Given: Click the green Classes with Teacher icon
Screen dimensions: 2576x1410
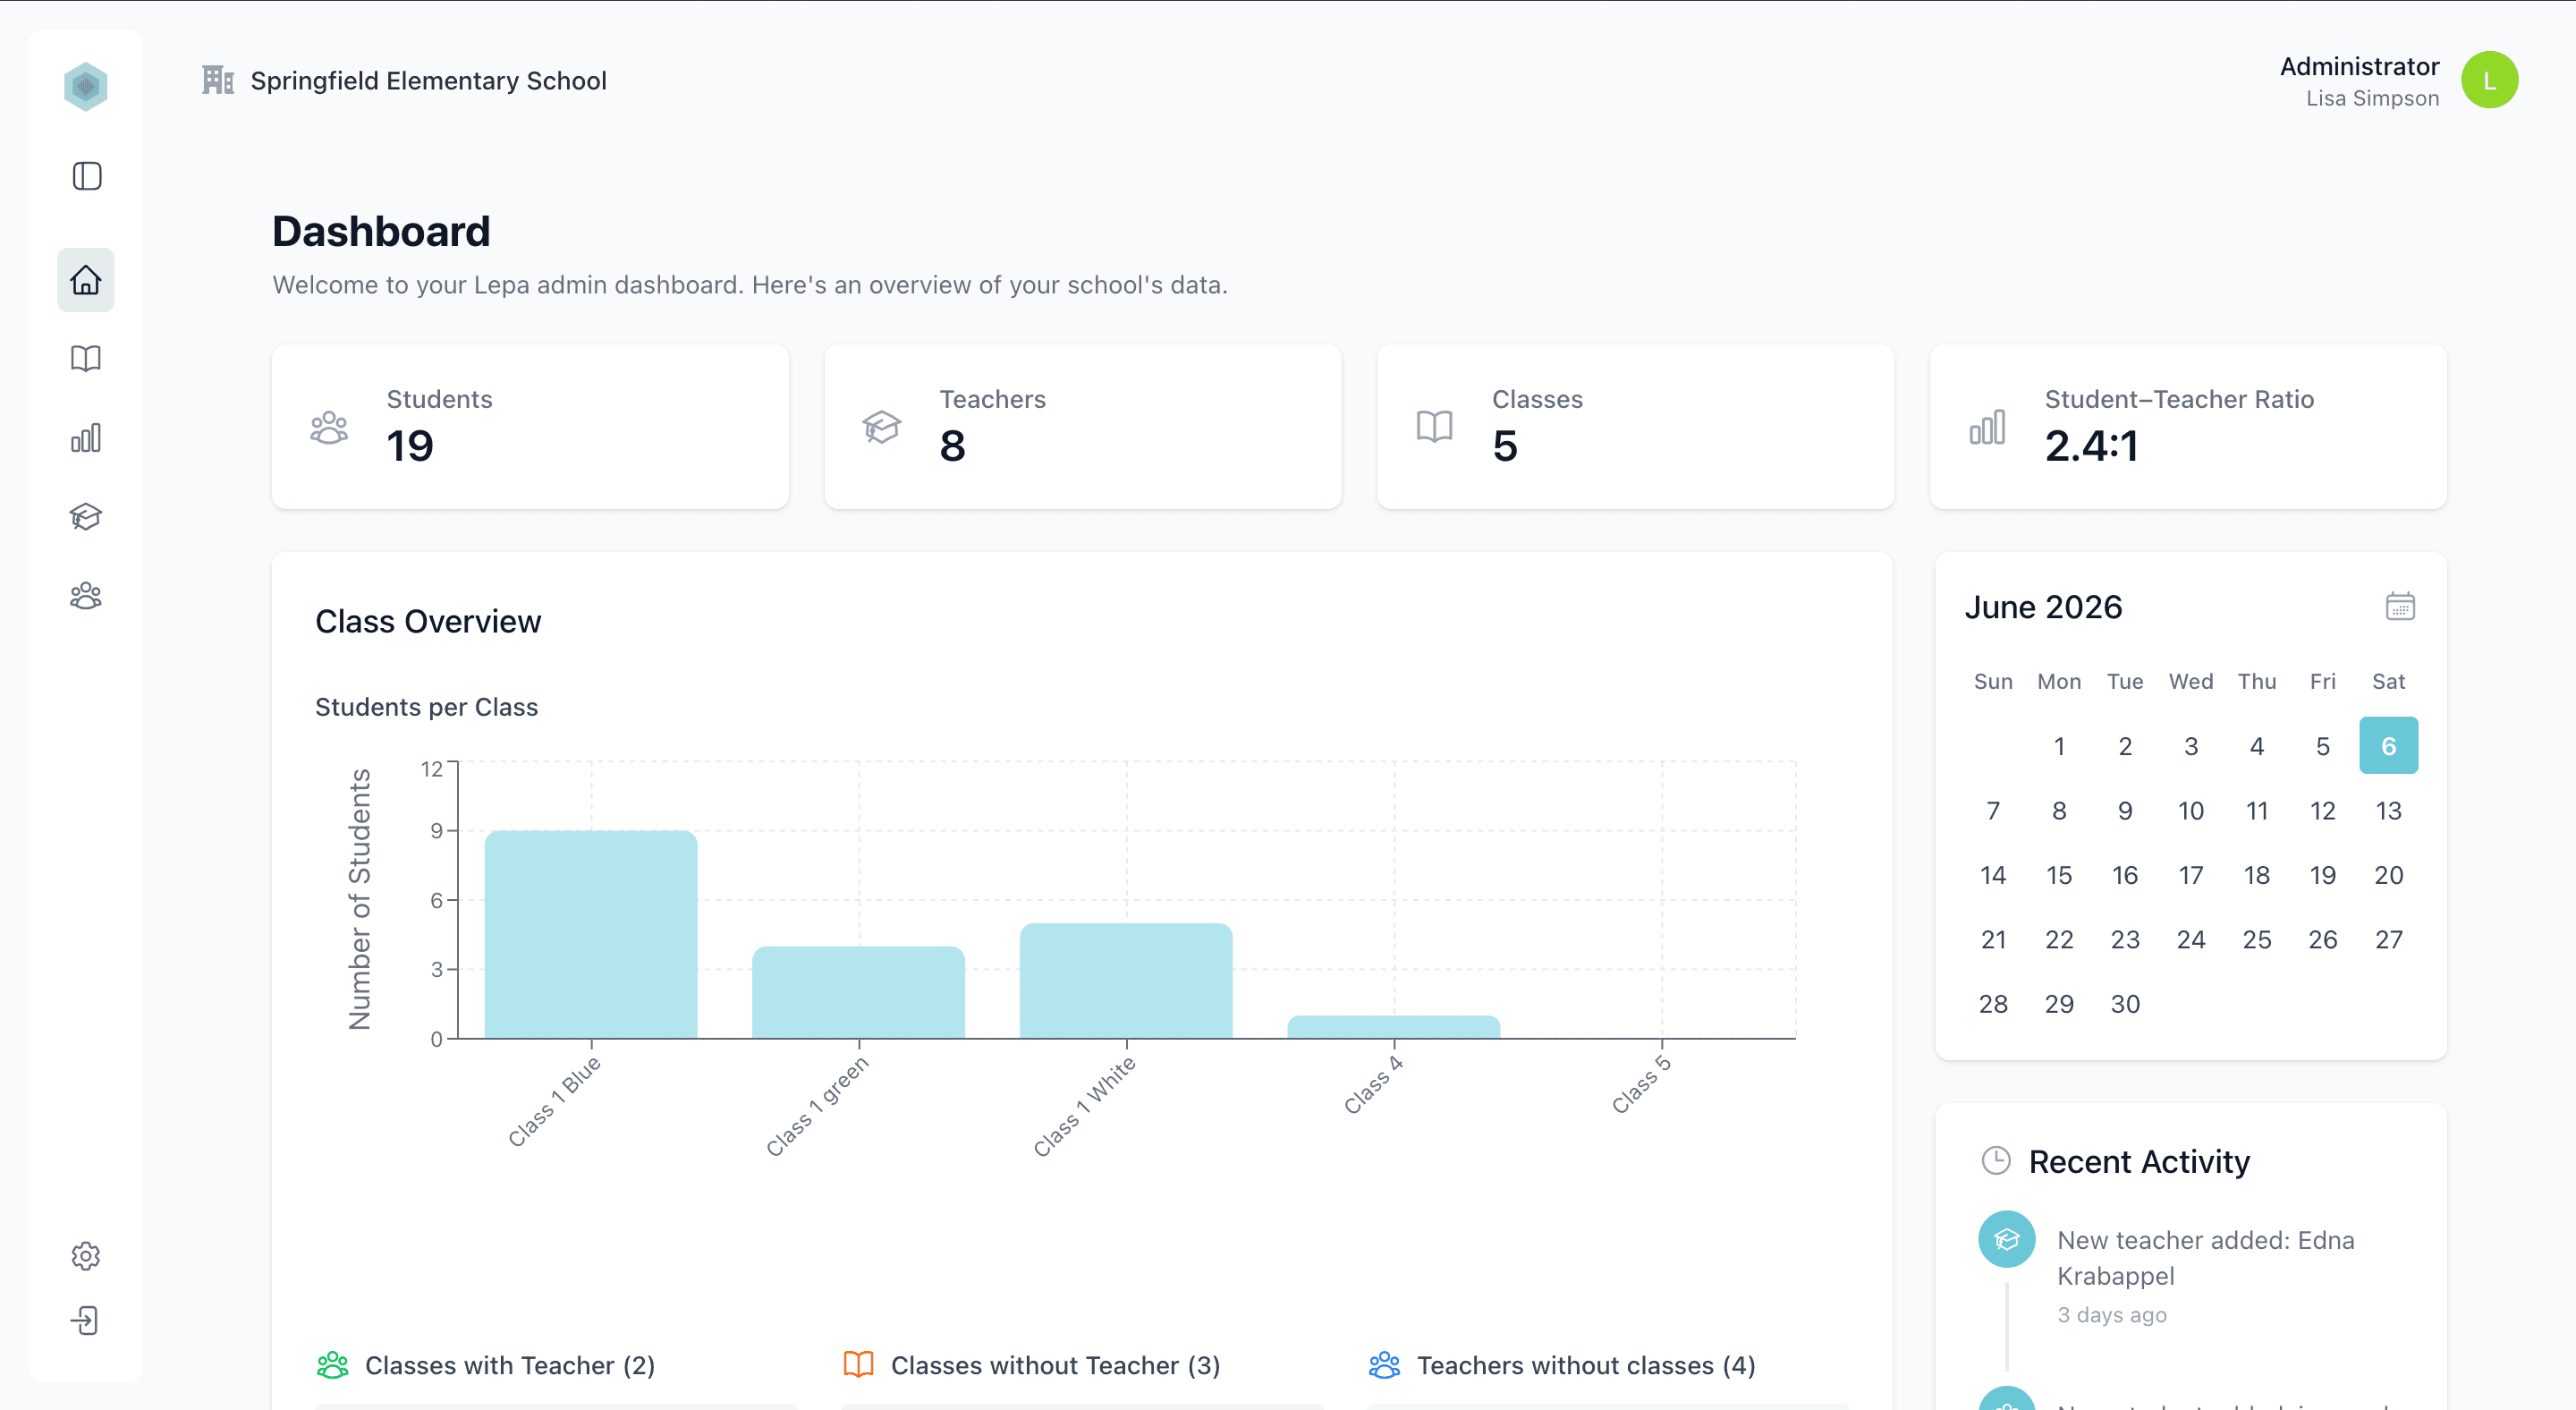Looking at the screenshot, I should pos(333,1365).
